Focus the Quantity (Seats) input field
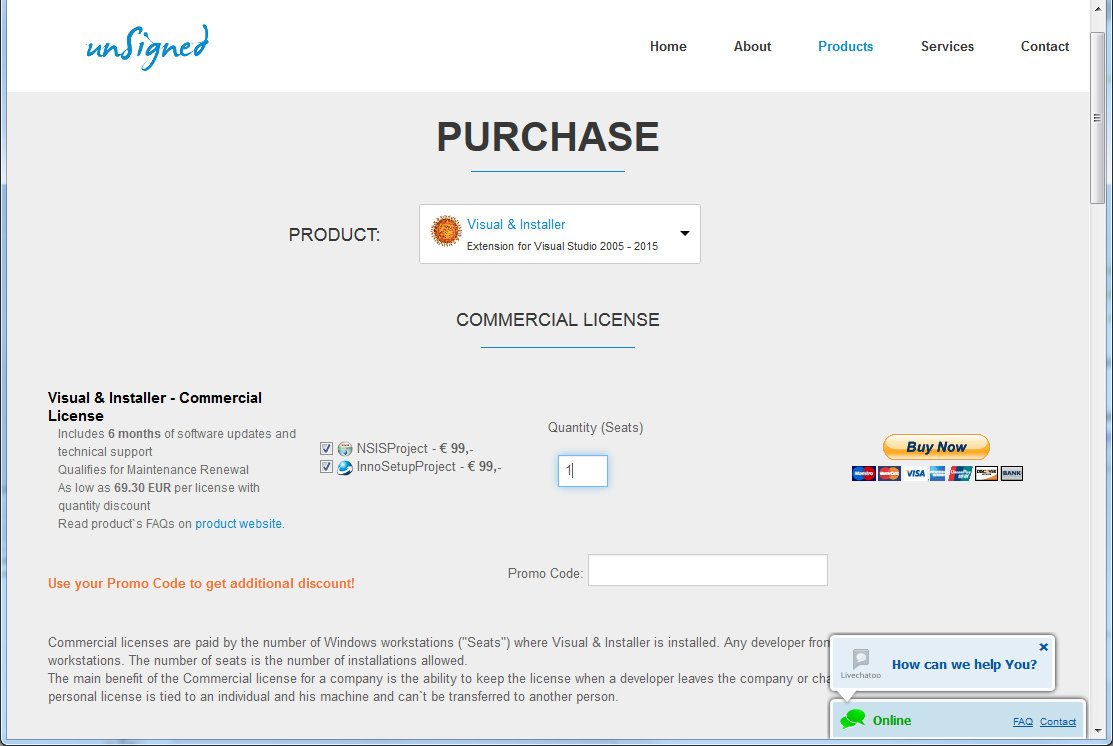The image size is (1113, 746). click(x=583, y=471)
